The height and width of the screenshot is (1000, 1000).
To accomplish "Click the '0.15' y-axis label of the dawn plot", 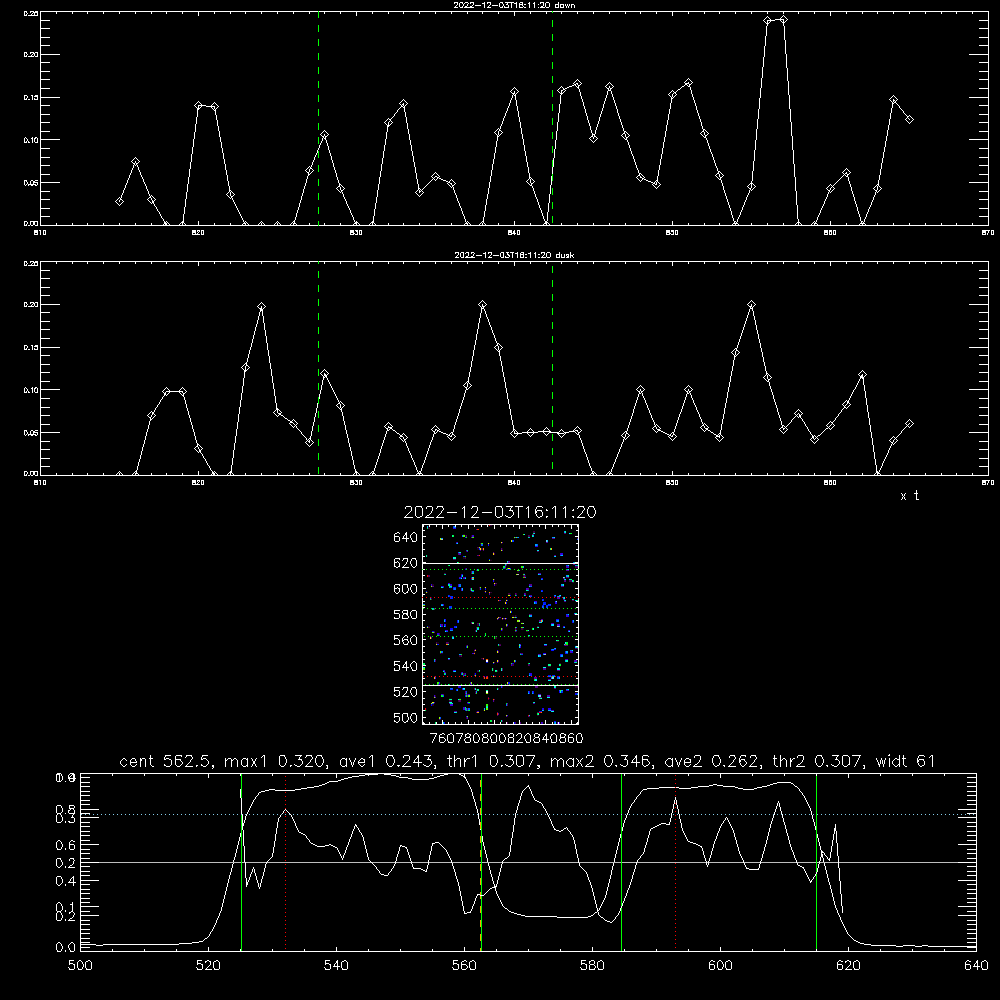I will (x=31, y=98).
